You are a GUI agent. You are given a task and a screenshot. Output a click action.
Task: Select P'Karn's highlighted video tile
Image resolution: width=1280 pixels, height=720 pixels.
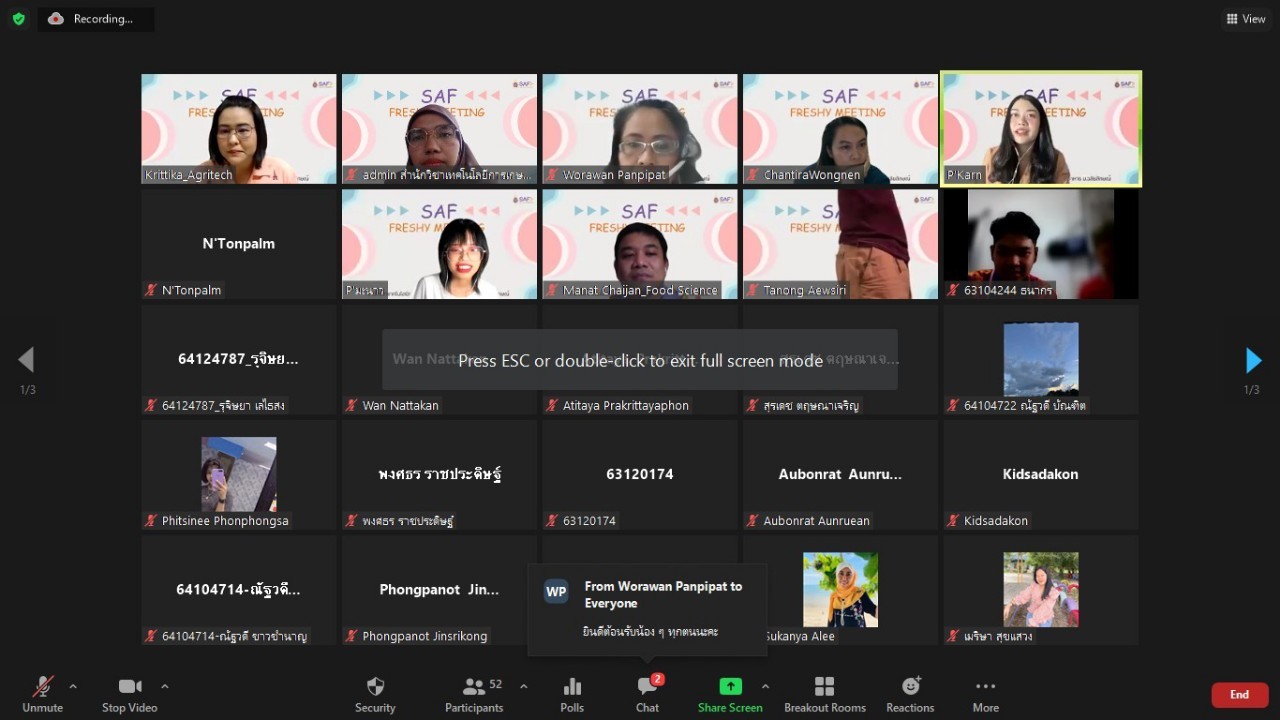click(x=1040, y=129)
